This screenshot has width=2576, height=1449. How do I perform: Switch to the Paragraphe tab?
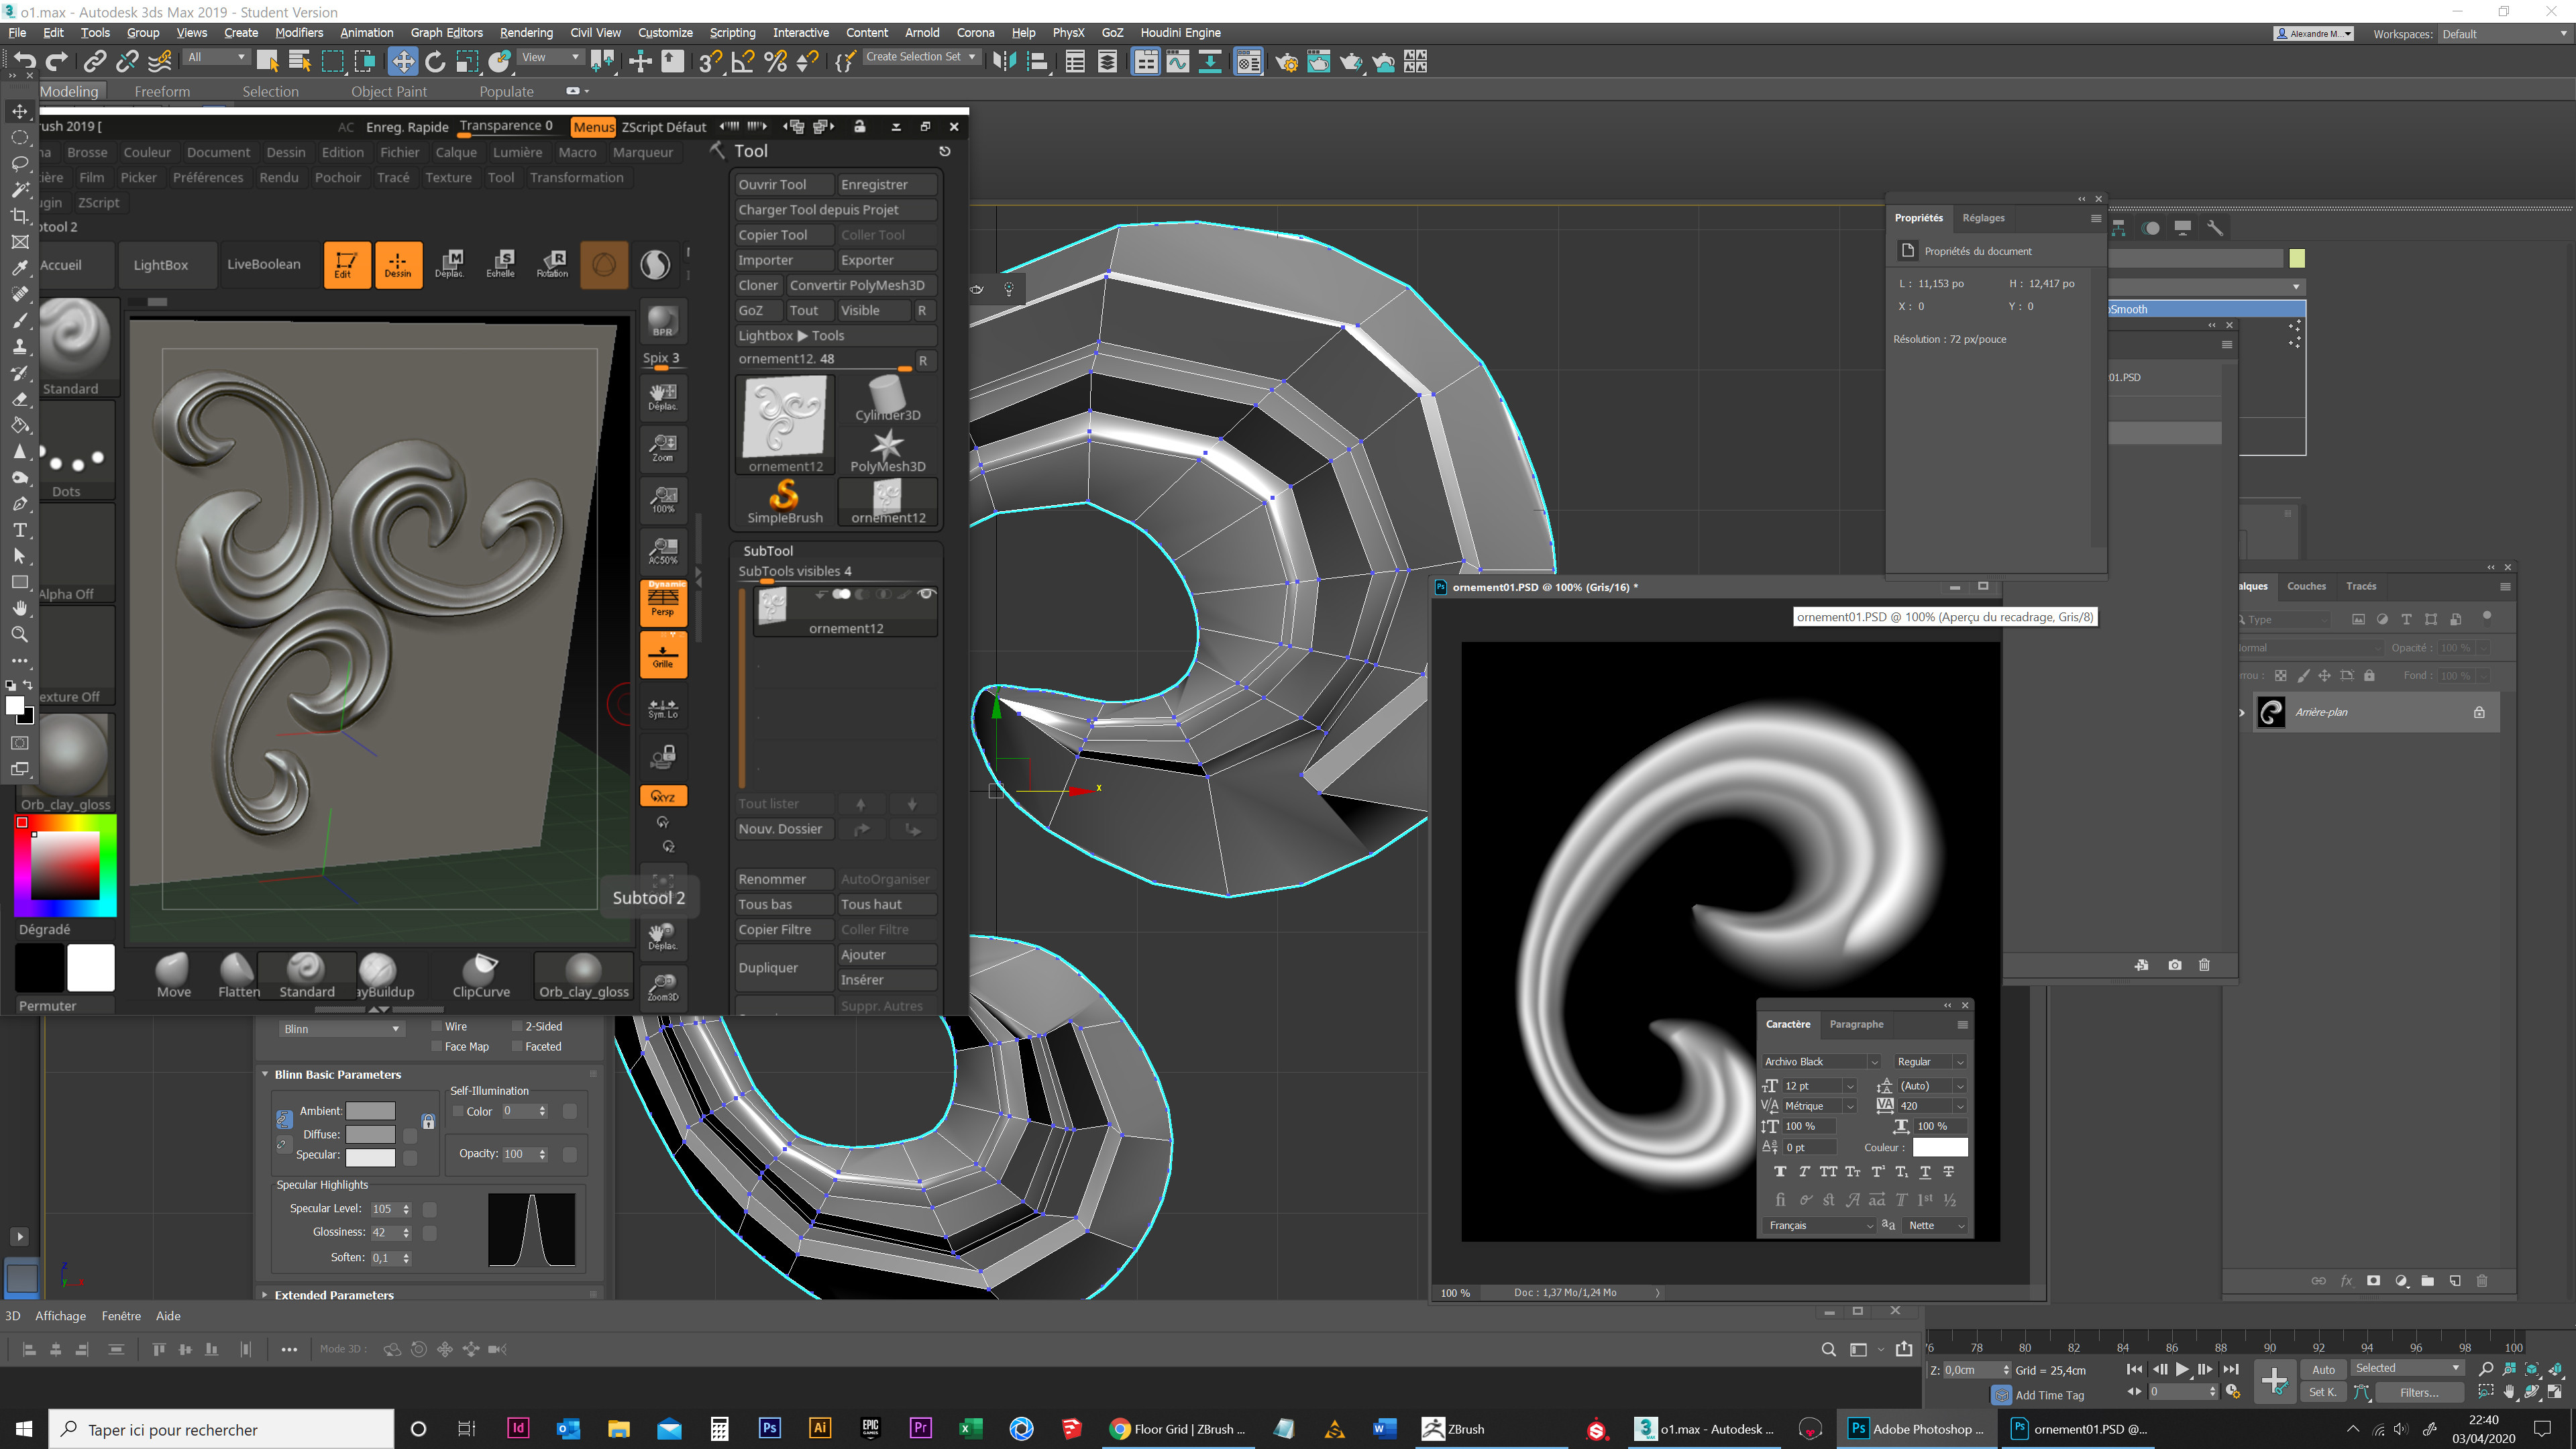(x=1856, y=1024)
